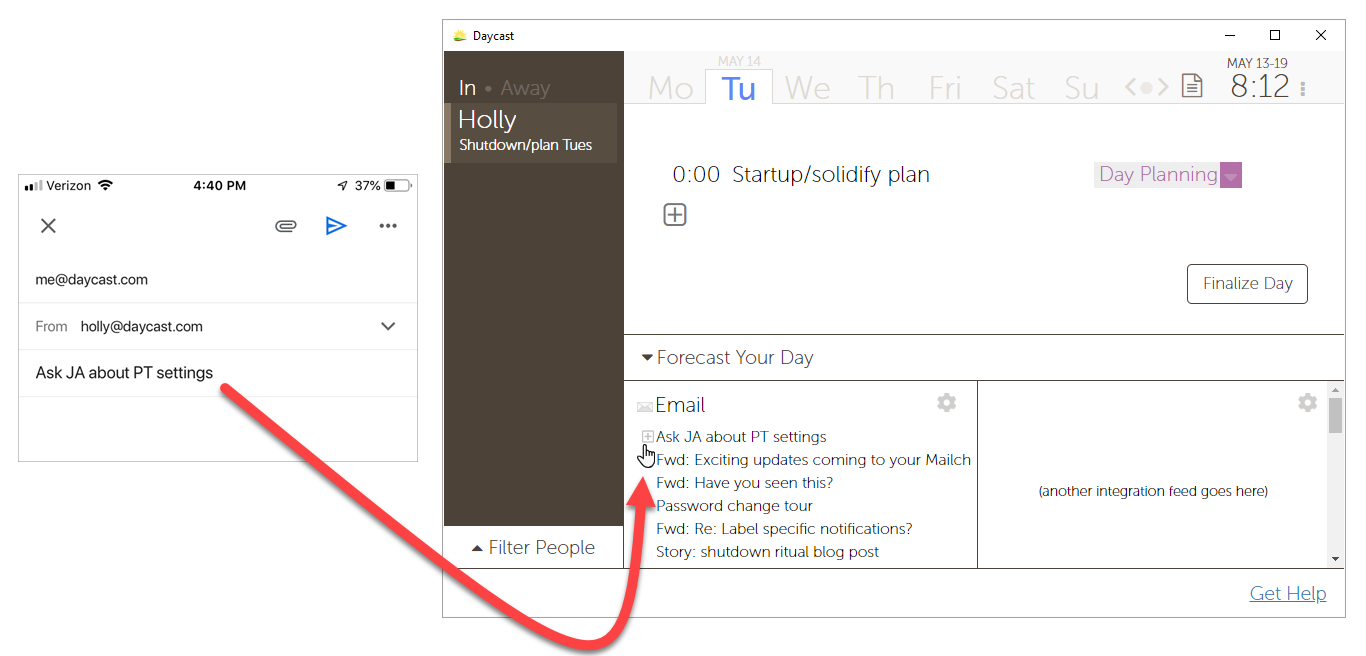The image size is (1366, 656).
Task: Click the holly@daycast.com sender address
Action: tap(142, 326)
